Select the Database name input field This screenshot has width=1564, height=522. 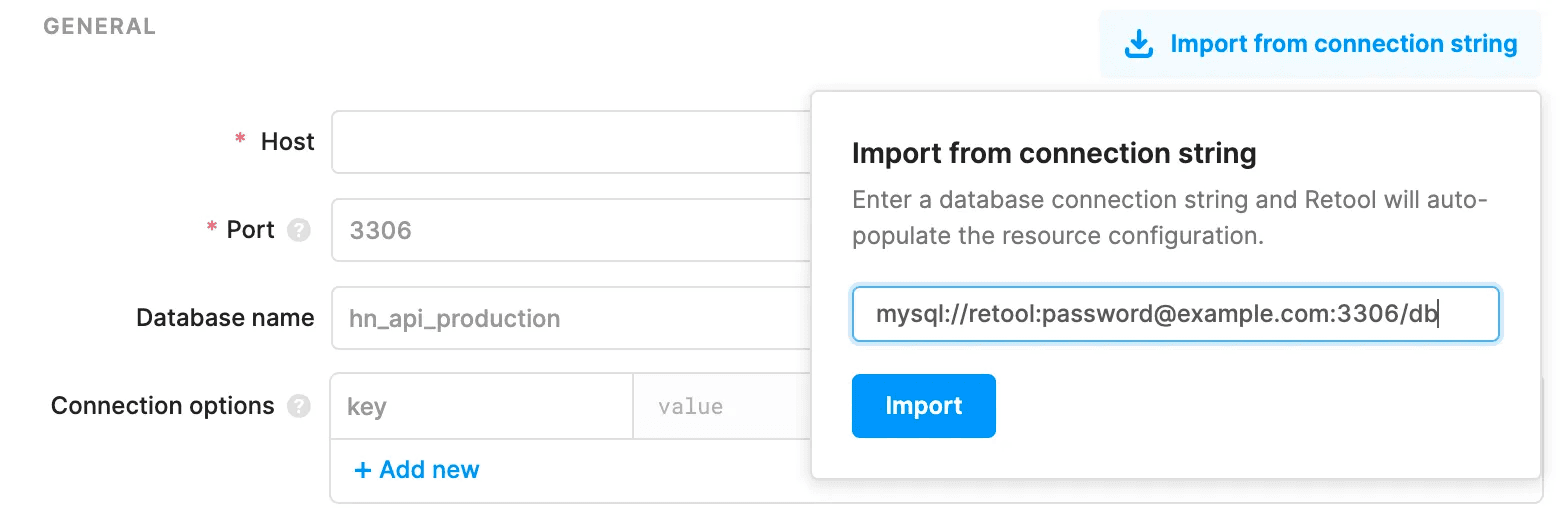pos(572,318)
